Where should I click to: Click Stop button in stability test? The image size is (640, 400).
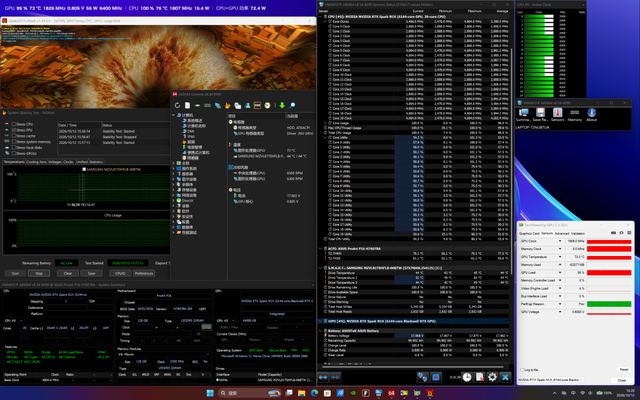(x=39, y=273)
